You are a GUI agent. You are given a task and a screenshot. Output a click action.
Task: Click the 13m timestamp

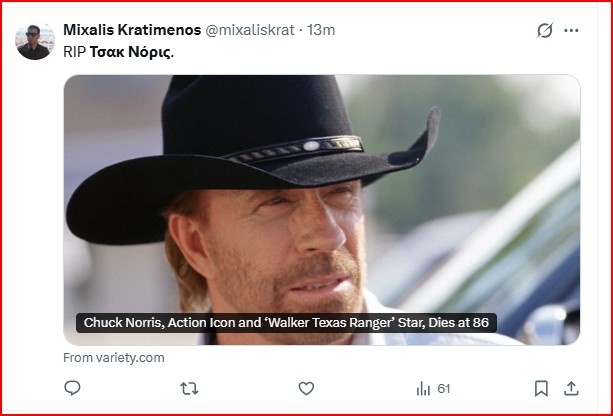[321, 29]
